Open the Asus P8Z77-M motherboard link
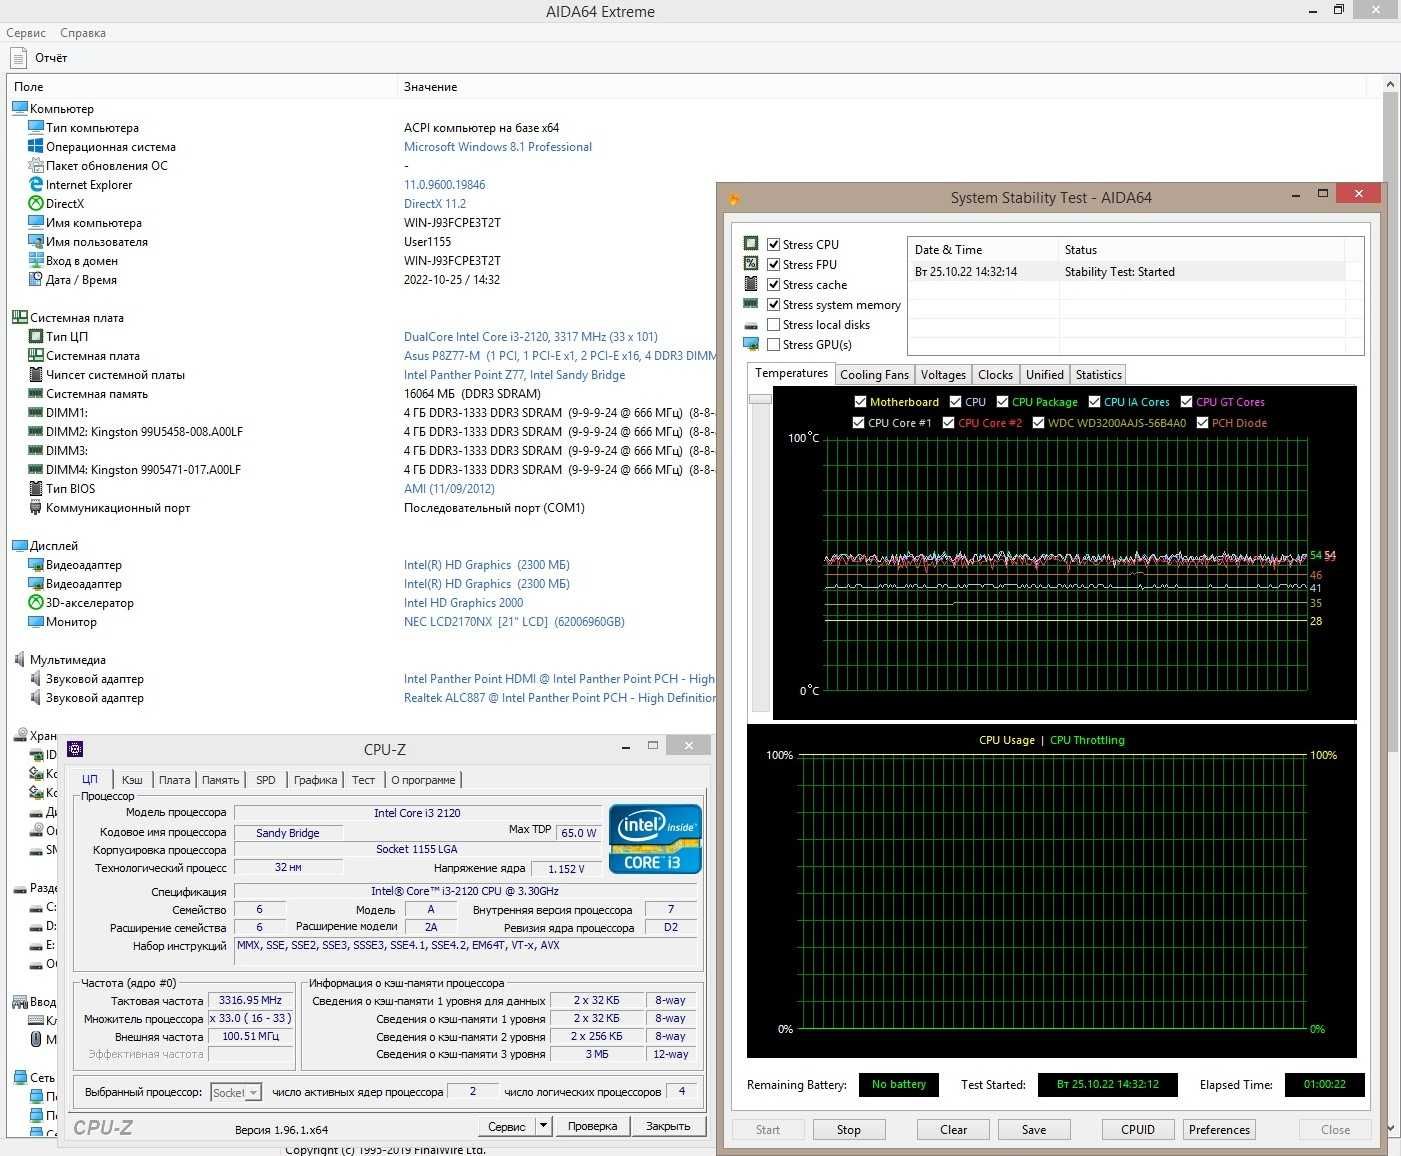The image size is (1401, 1156). (560, 356)
